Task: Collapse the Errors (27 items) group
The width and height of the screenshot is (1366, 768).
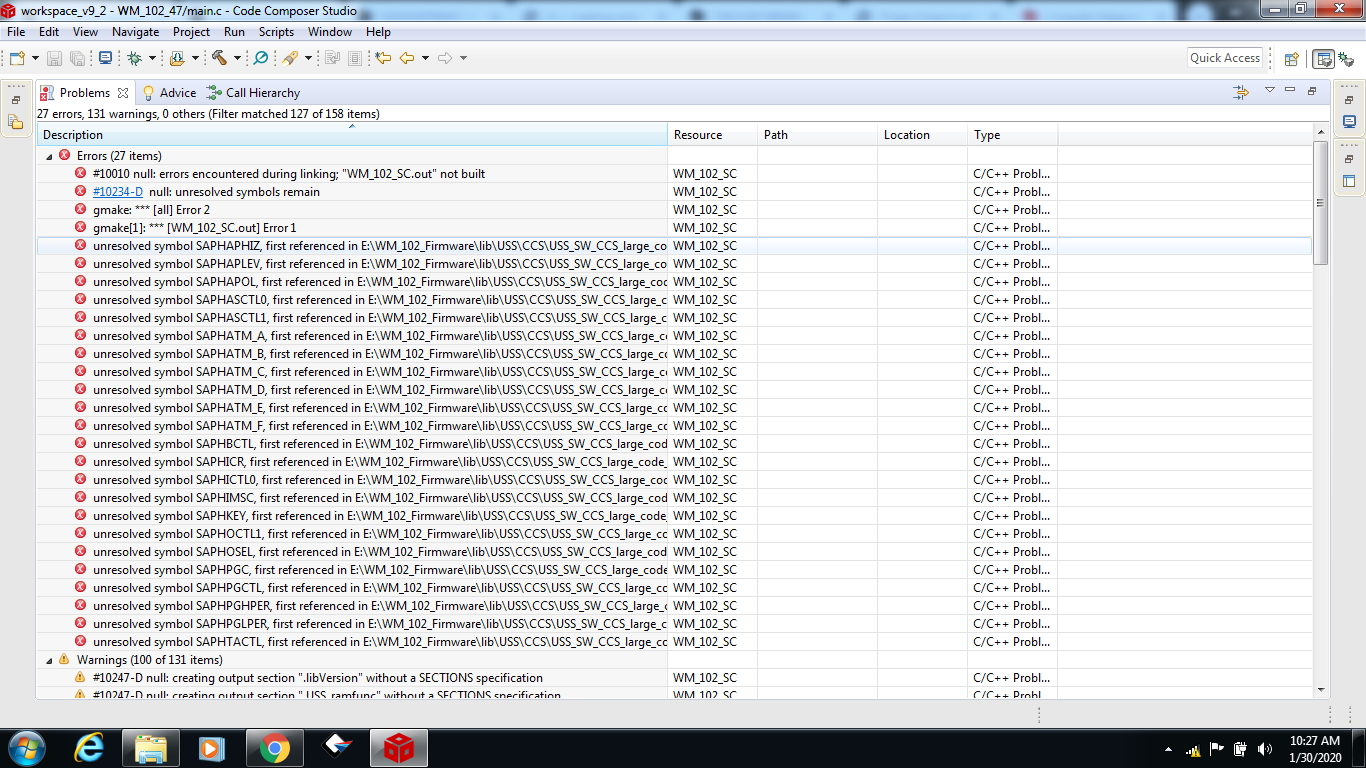Action: [x=48, y=155]
